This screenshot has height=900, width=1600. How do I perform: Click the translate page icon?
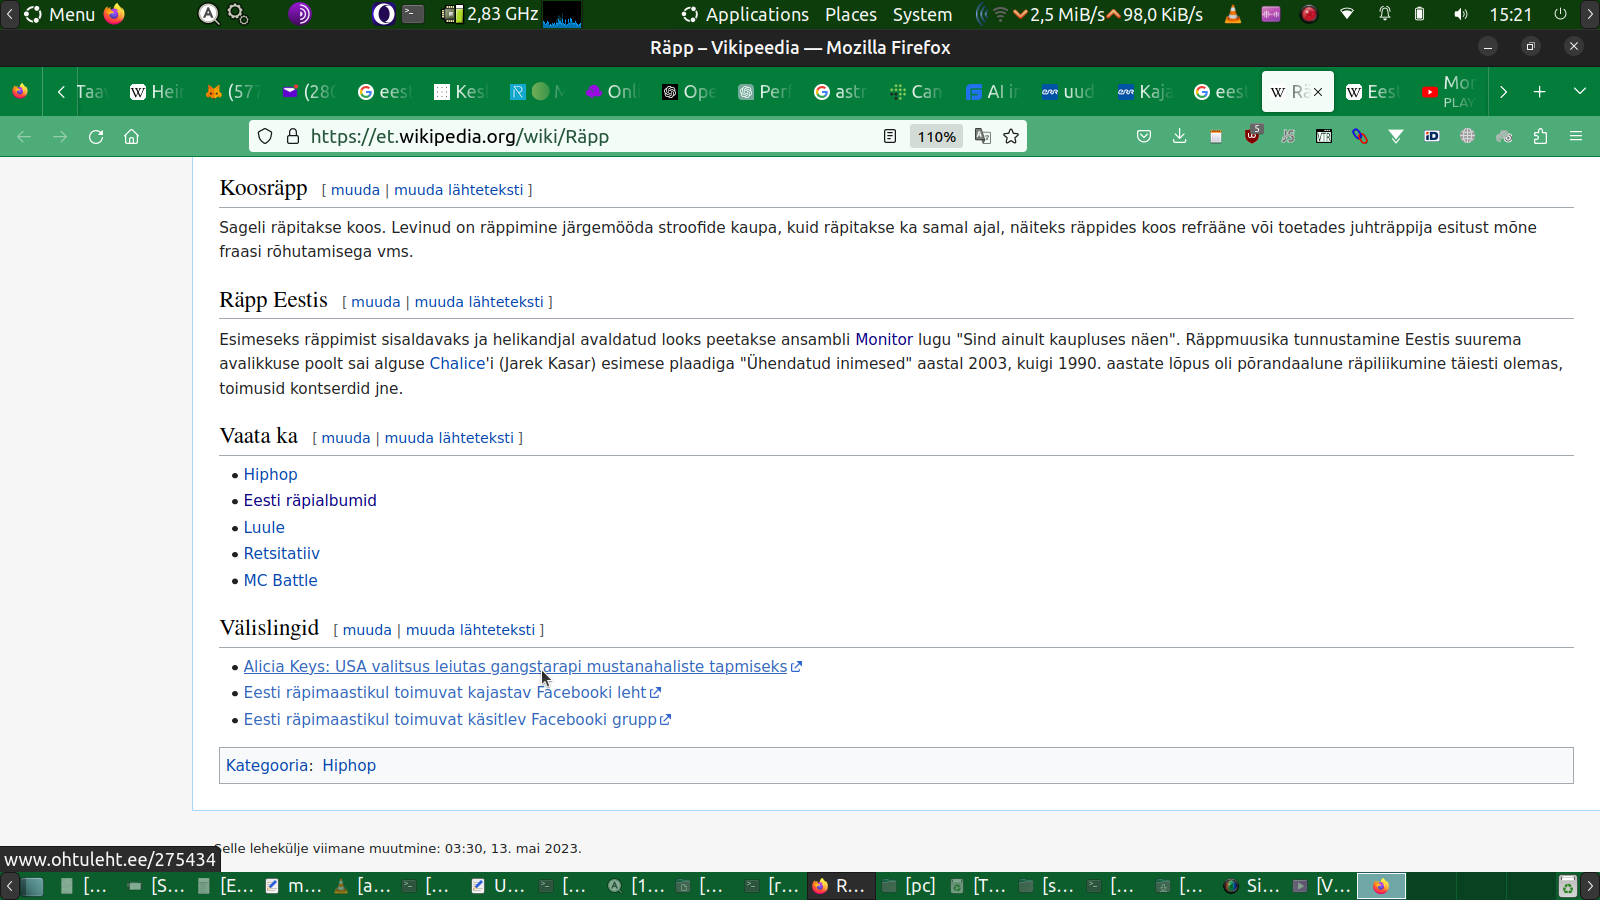click(x=983, y=137)
